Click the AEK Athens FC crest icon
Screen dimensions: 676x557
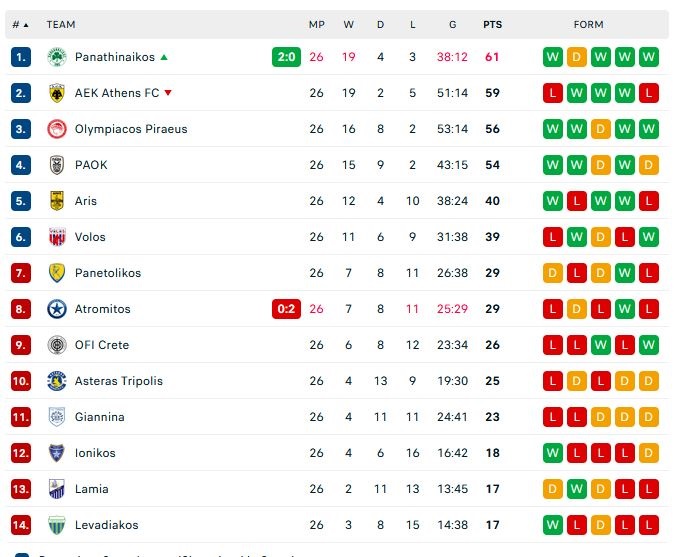point(56,93)
